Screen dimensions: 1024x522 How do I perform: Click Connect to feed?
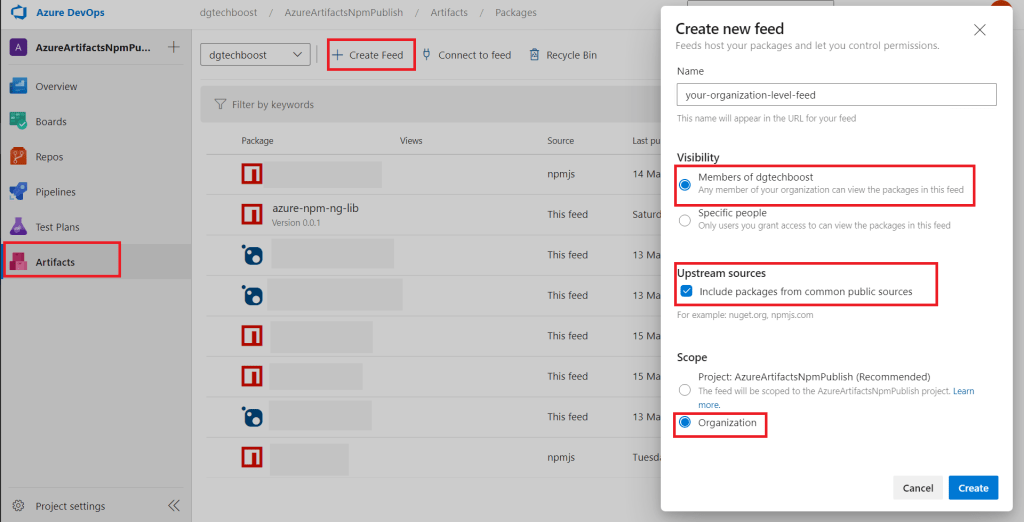[x=466, y=55]
